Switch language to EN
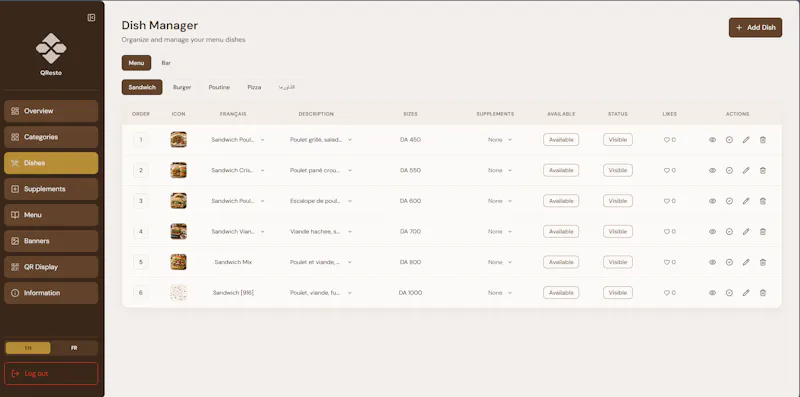The width and height of the screenshot is (800, 397). pyautogui.click(x=28, y=348)
